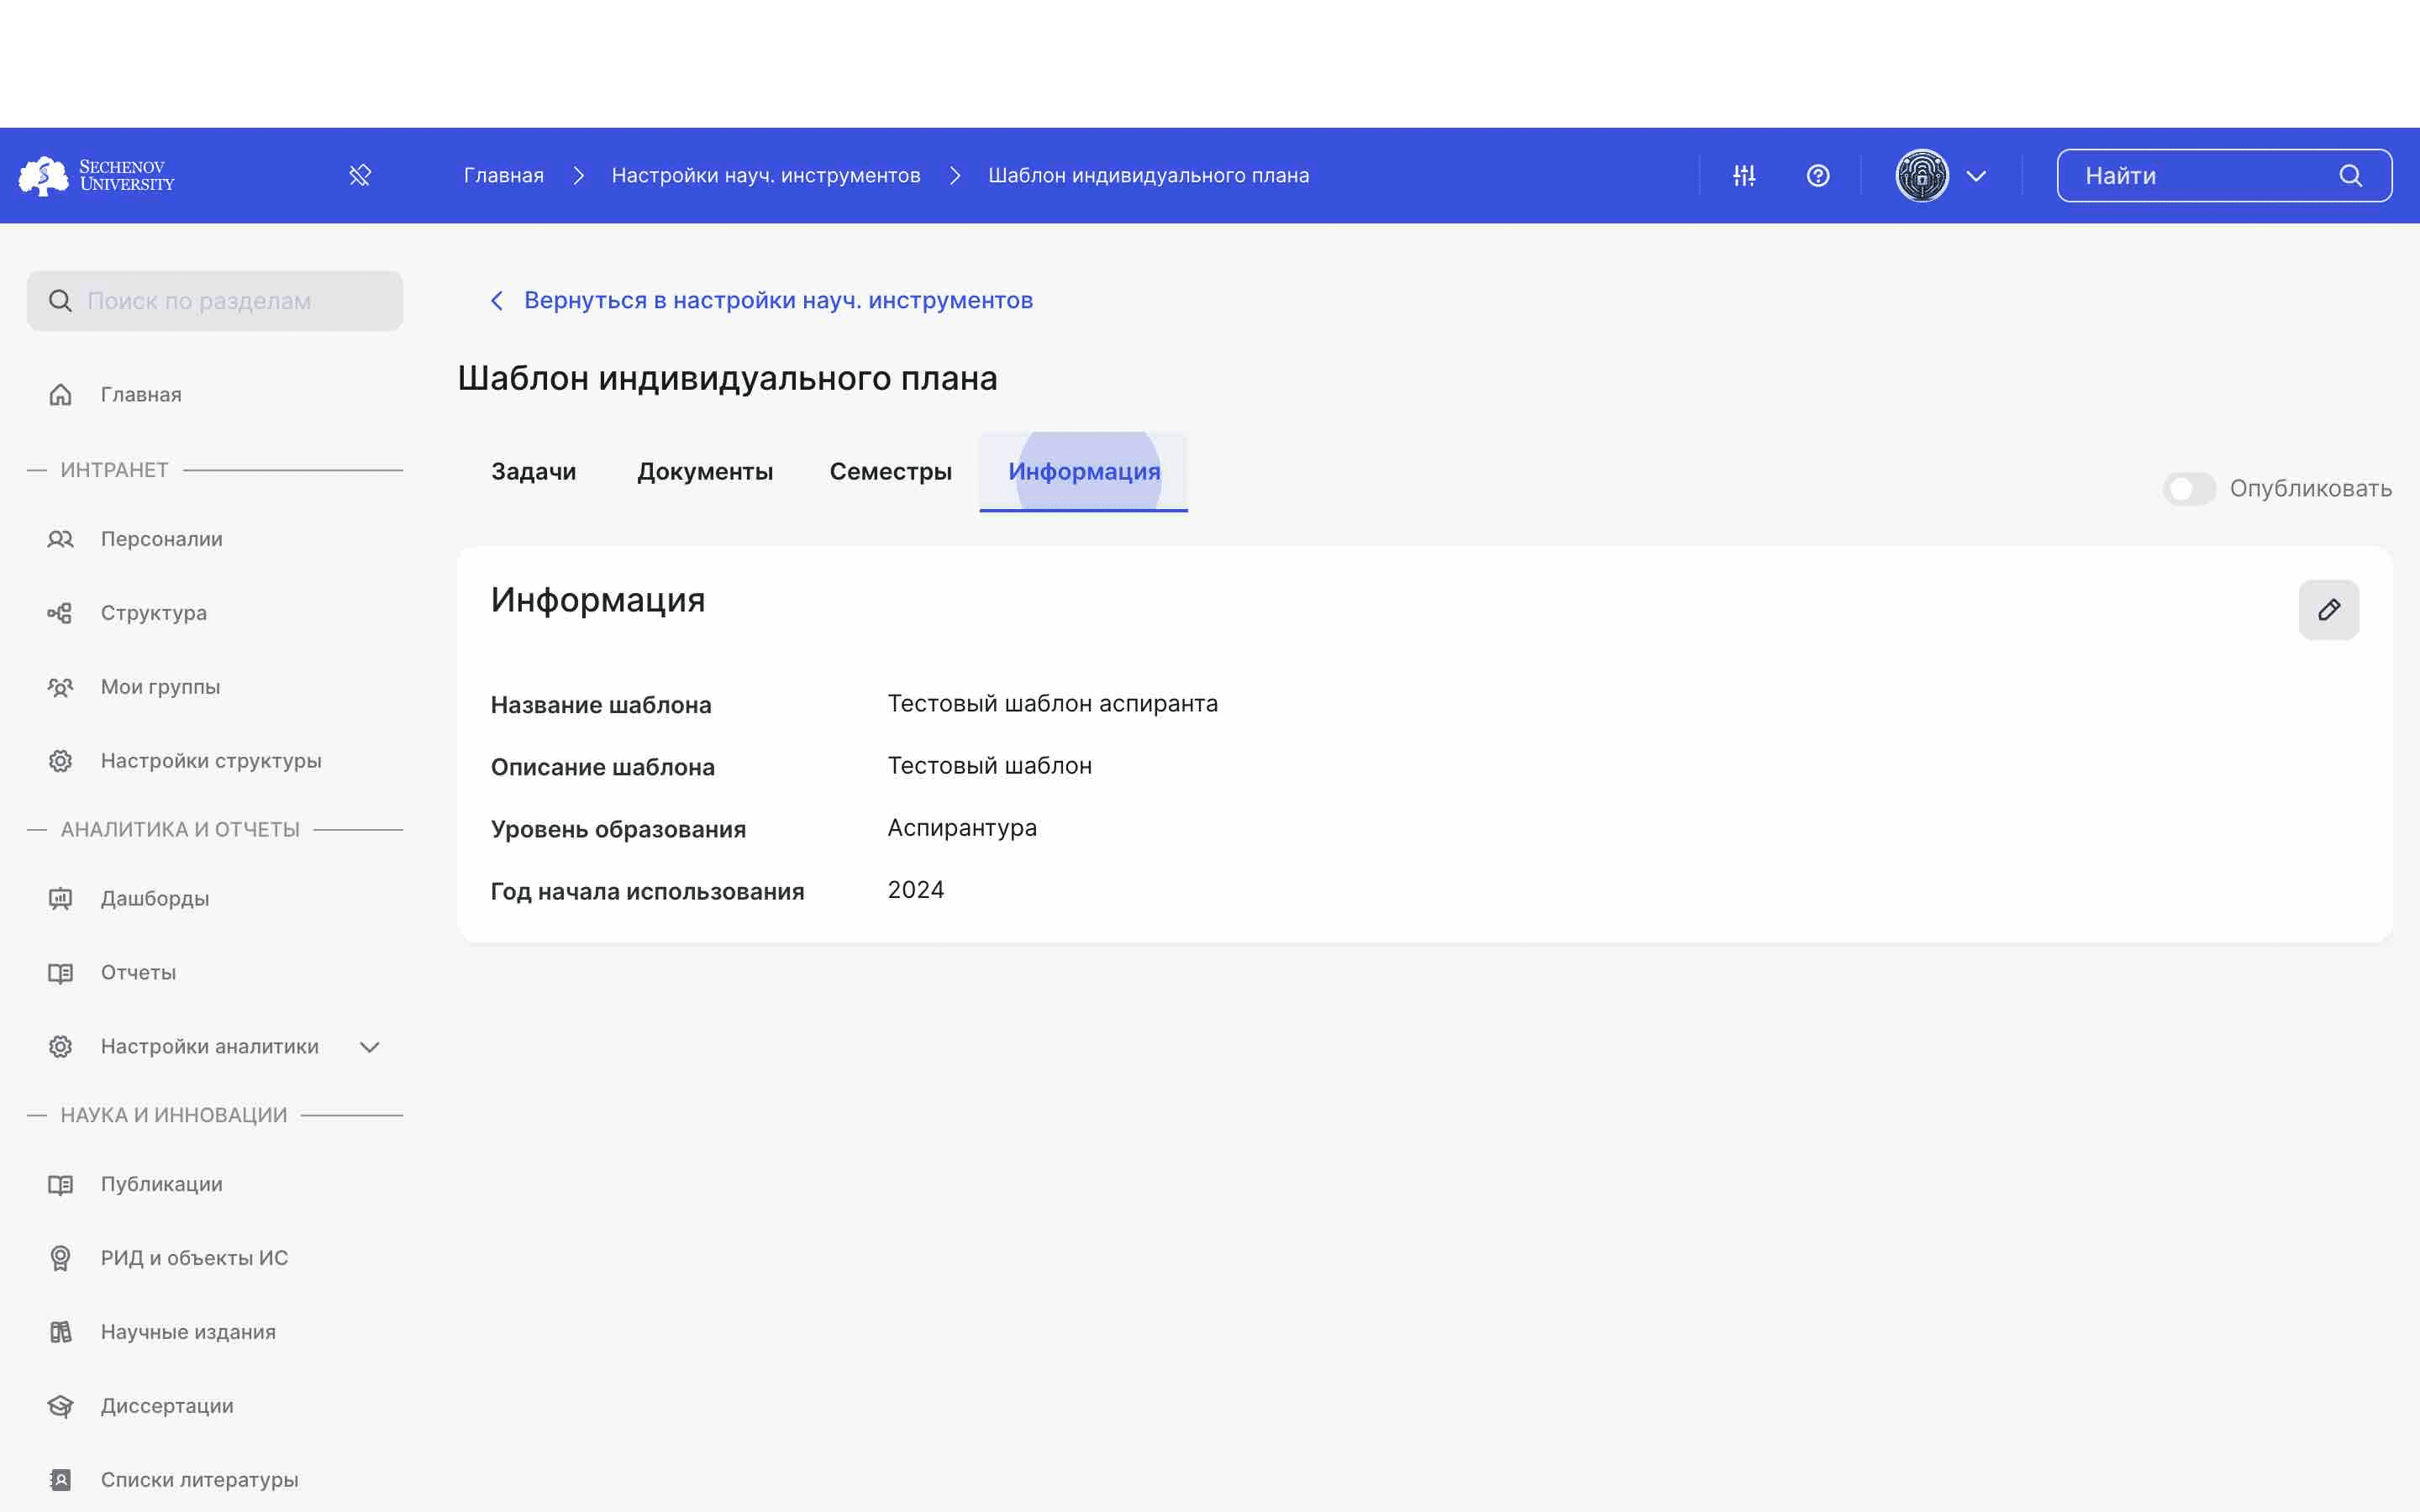
Task: Click the Главная home icon in sidebar
Action: point(60,395)
